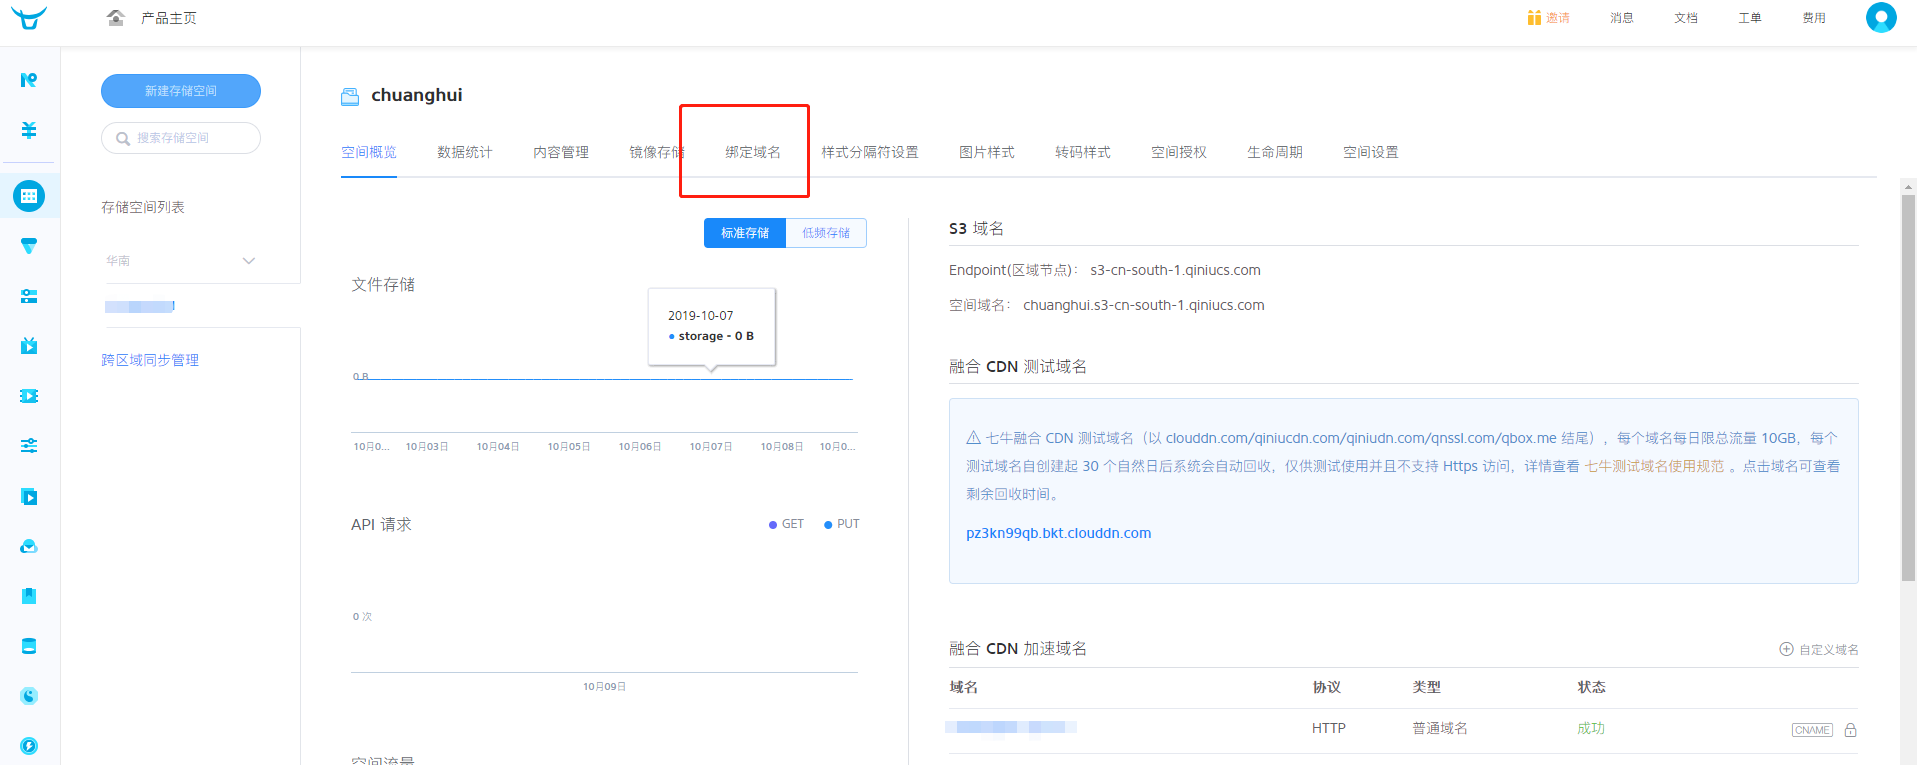Open the database cylinder sidebar icon

29,646
